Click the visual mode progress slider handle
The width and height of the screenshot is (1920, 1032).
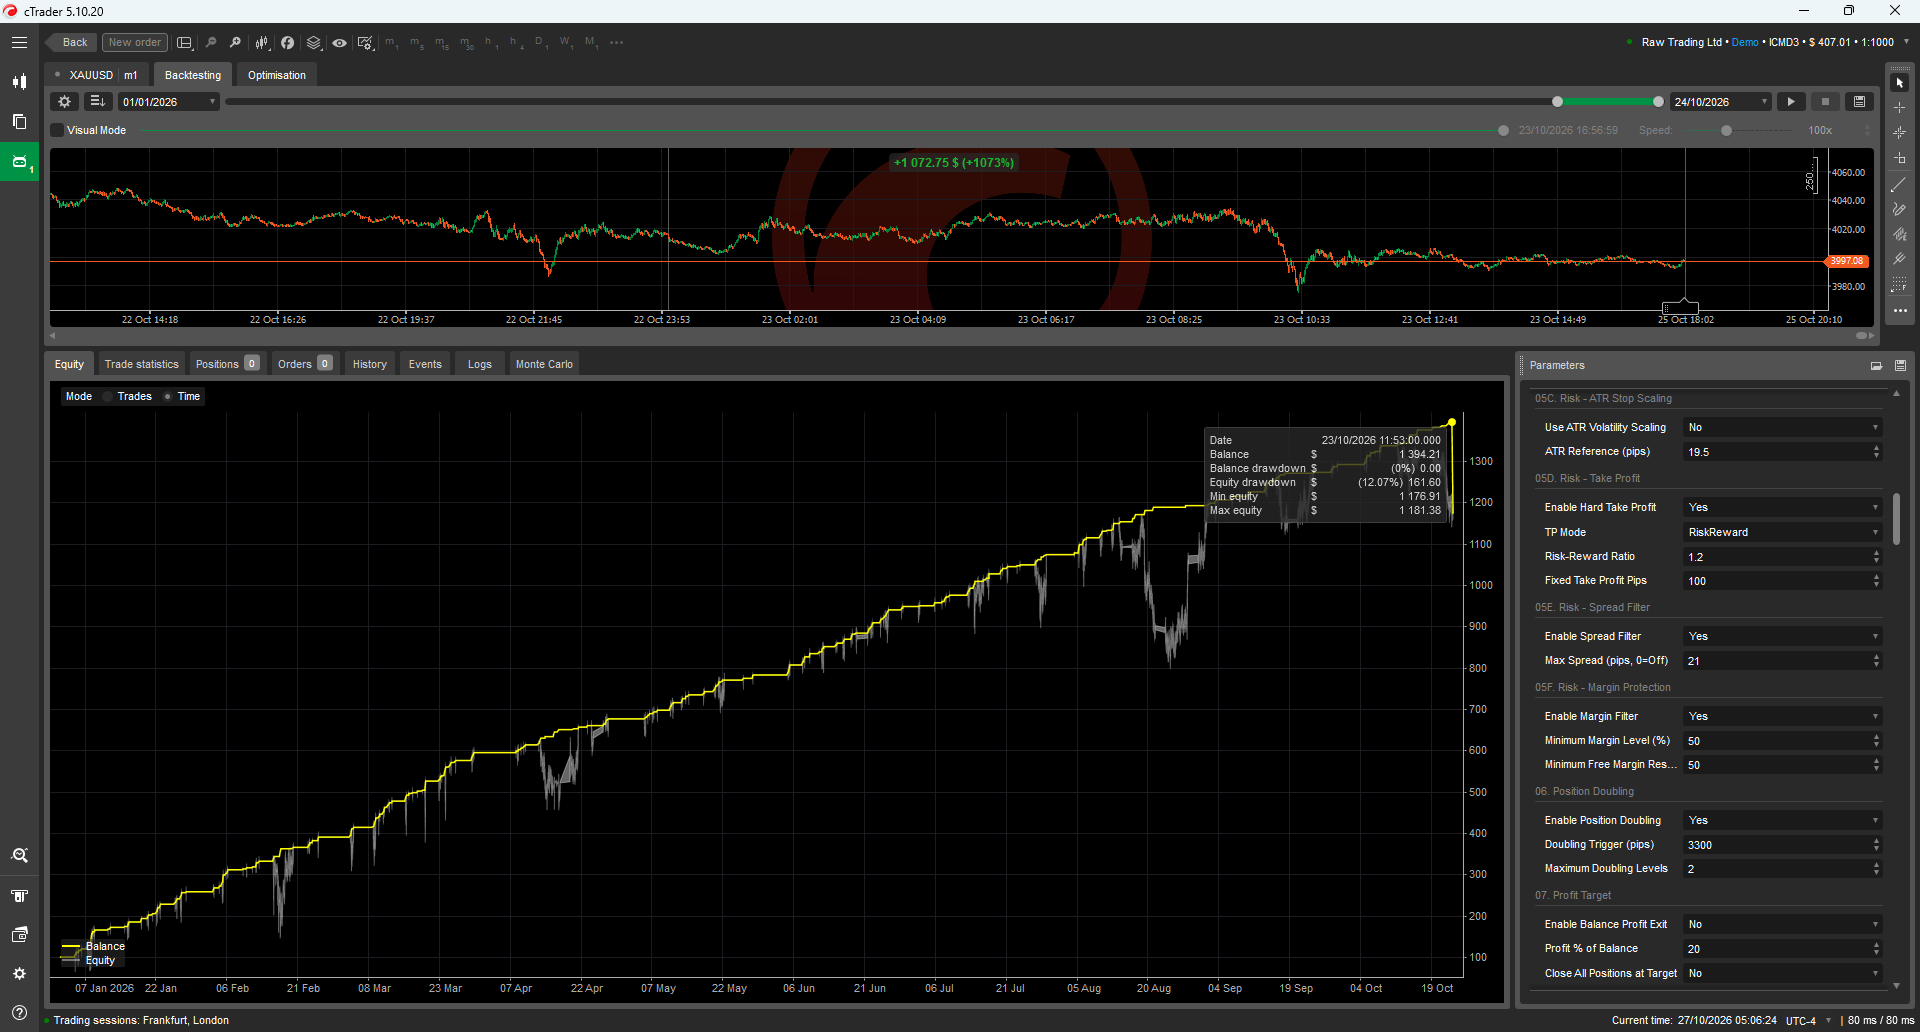[x=1503, y=131]
